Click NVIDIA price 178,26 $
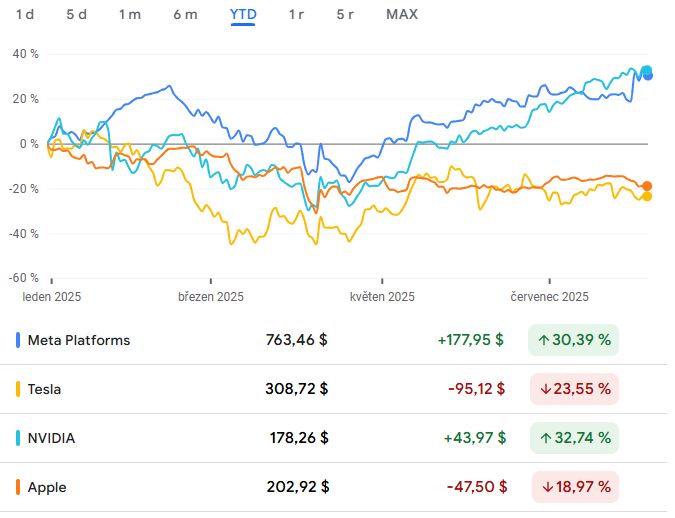675x518 pixels. click(x=299, y=438)
